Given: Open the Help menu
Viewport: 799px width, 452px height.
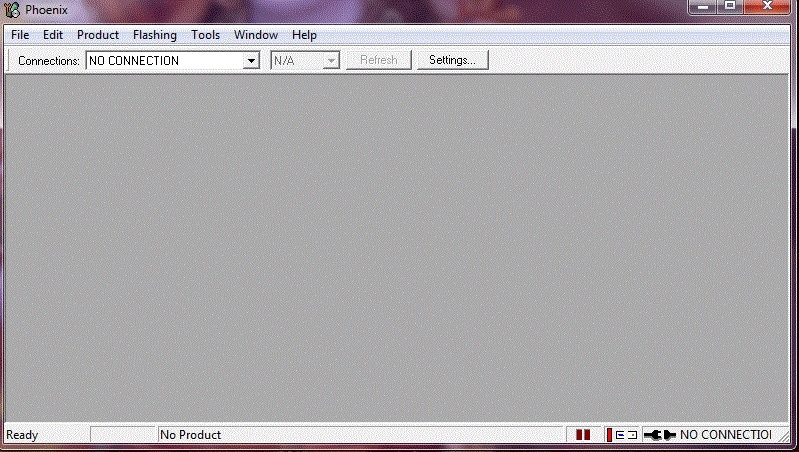Looking at the screenshot, I should 304,35.
